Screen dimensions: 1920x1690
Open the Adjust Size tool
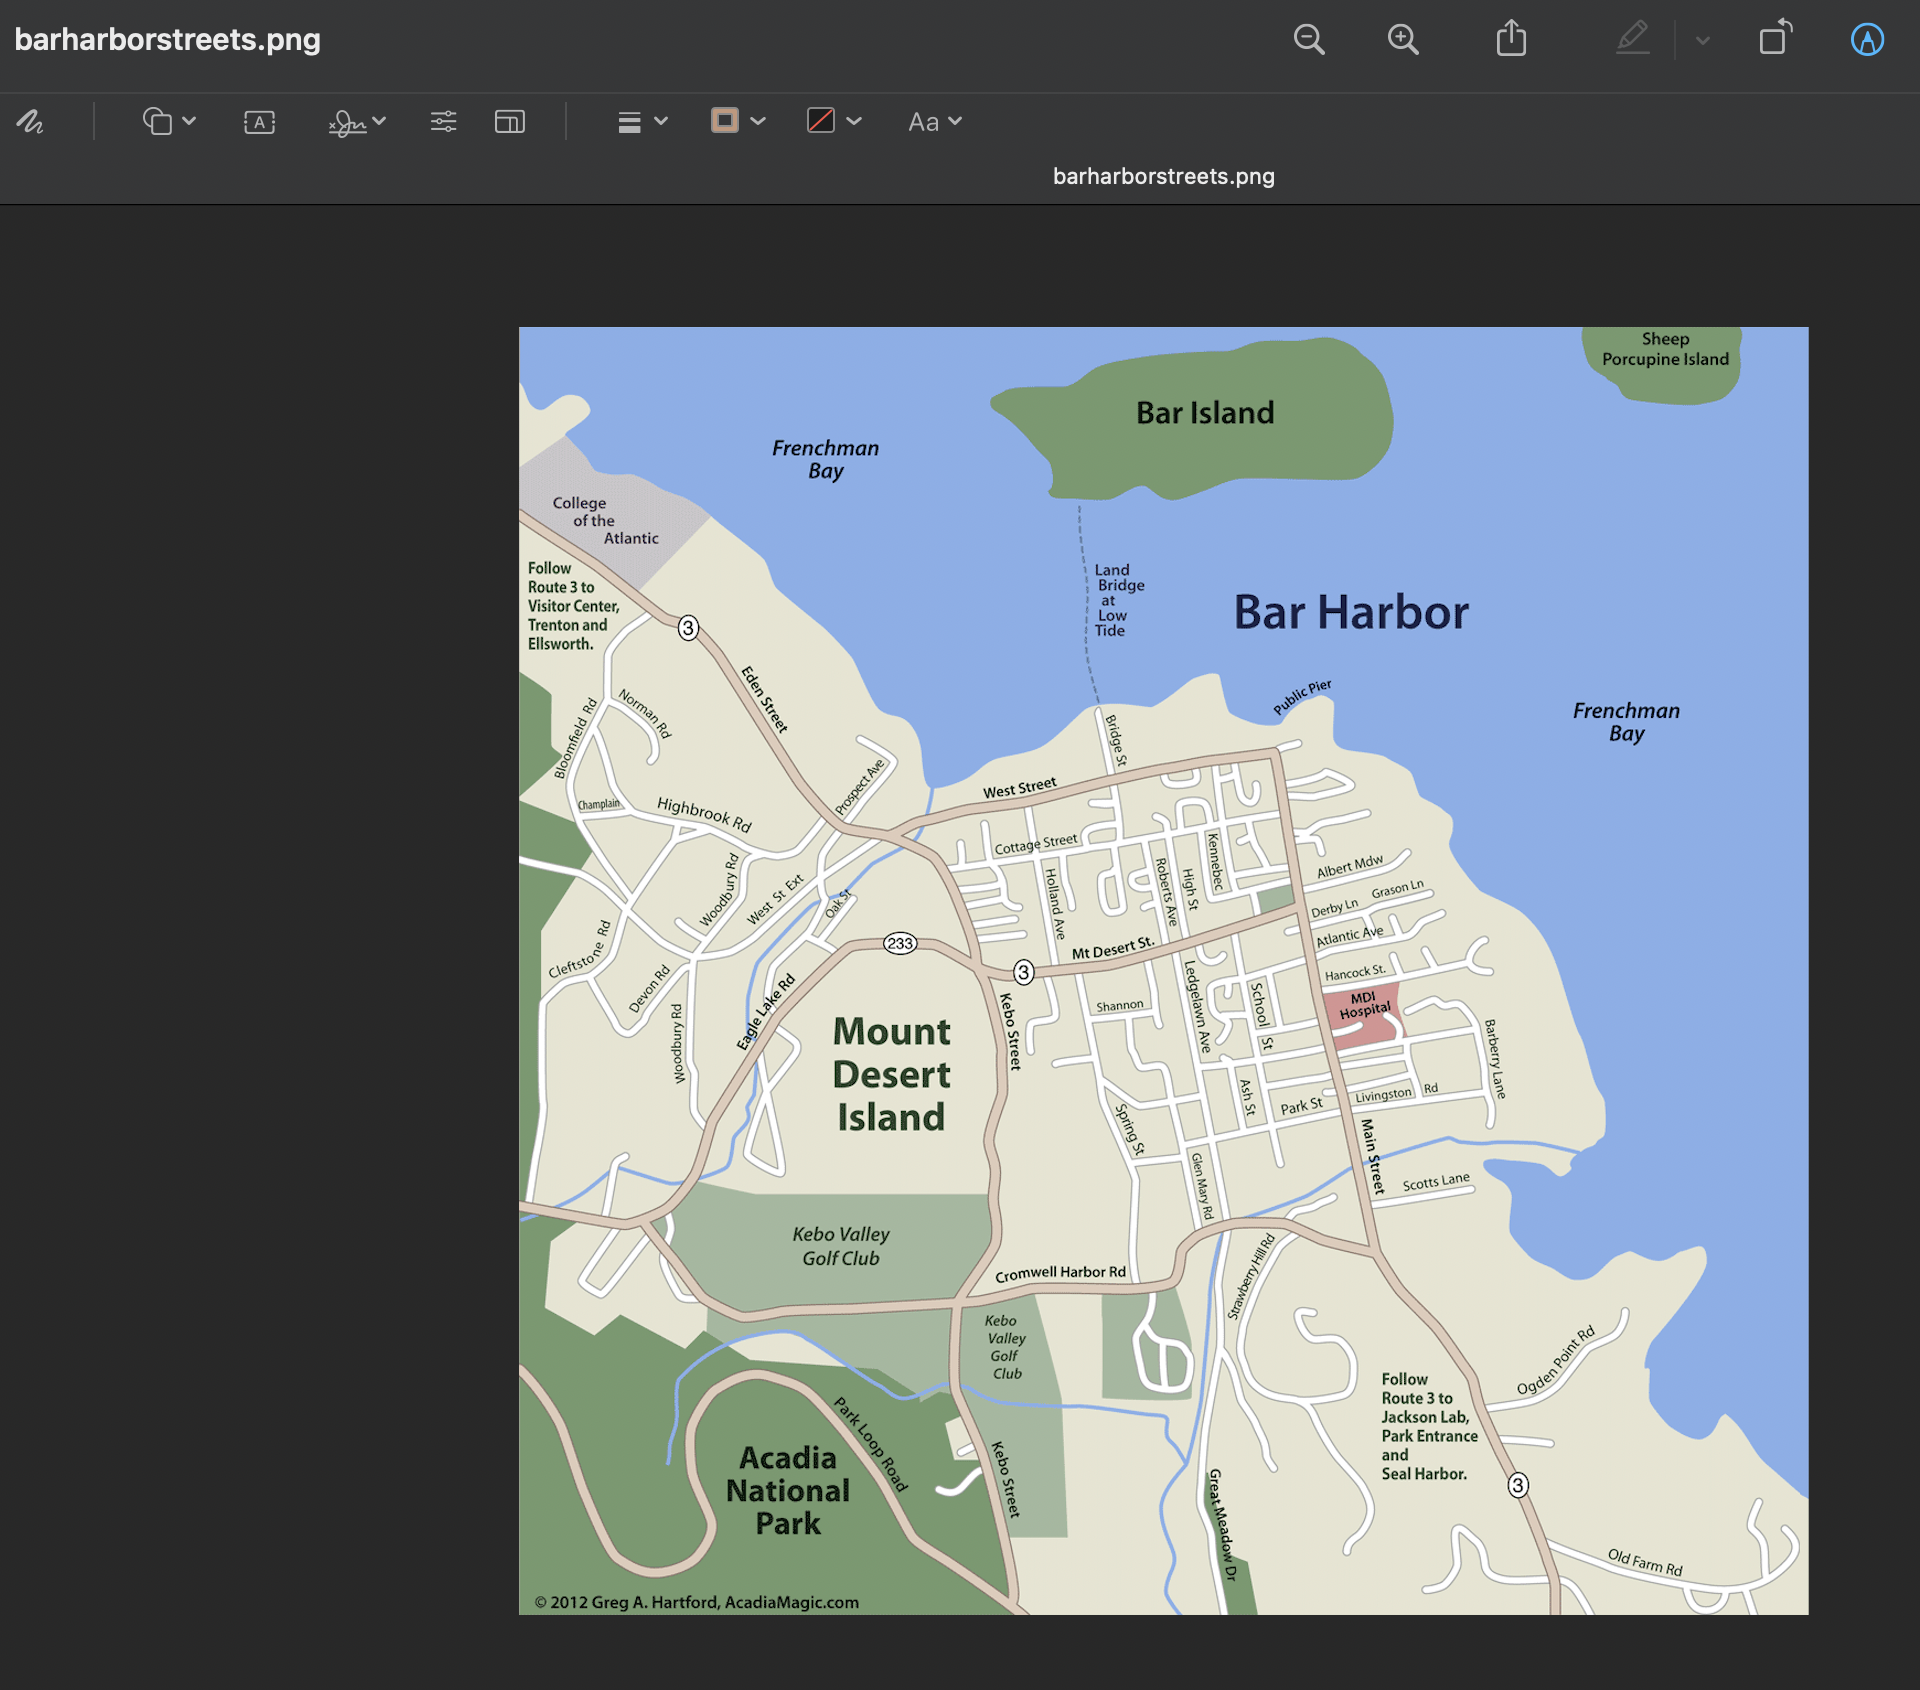click(510, 122)
